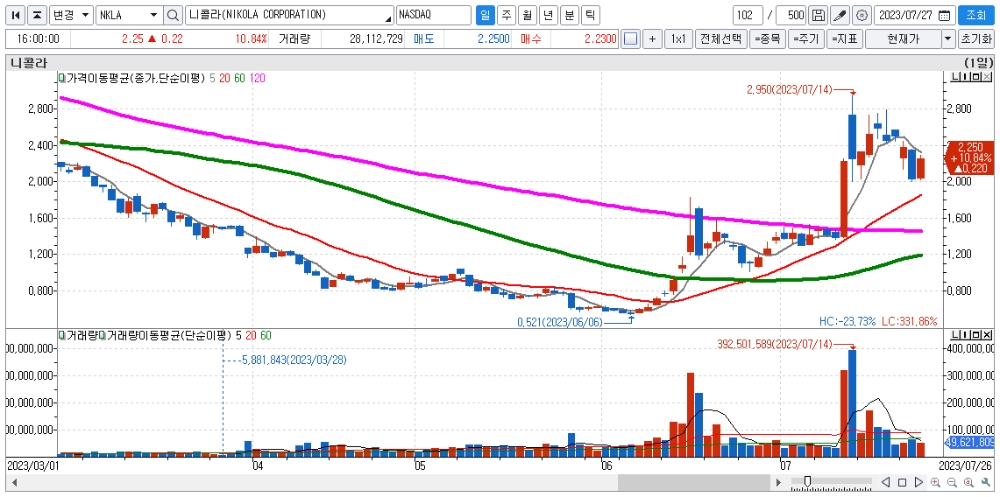
Task: Click the blue volume tag 49,621,809
Action: point(968,441)
